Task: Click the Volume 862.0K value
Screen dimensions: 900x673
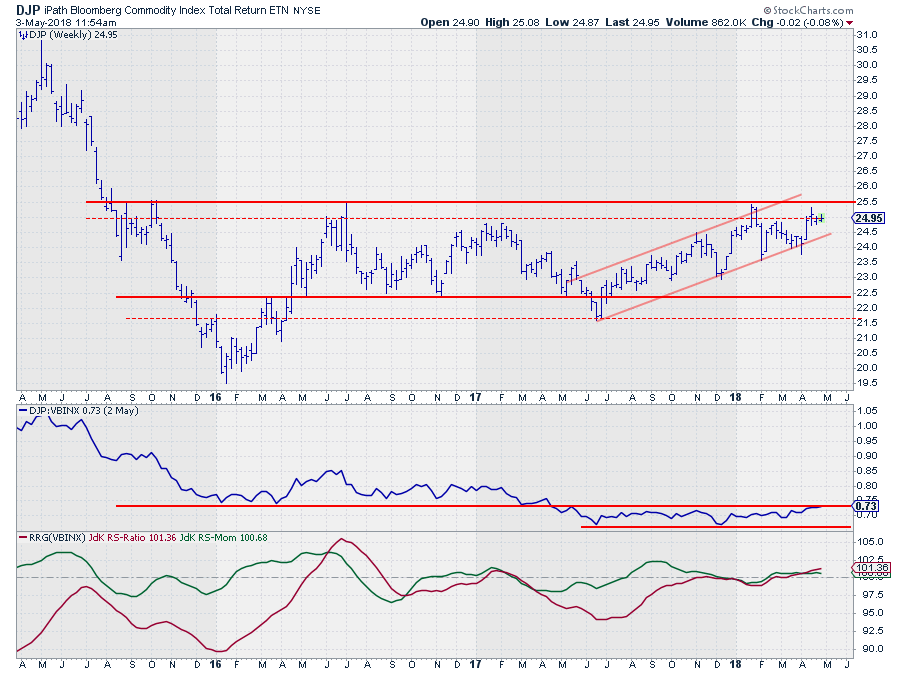Action: pos(706,22)
